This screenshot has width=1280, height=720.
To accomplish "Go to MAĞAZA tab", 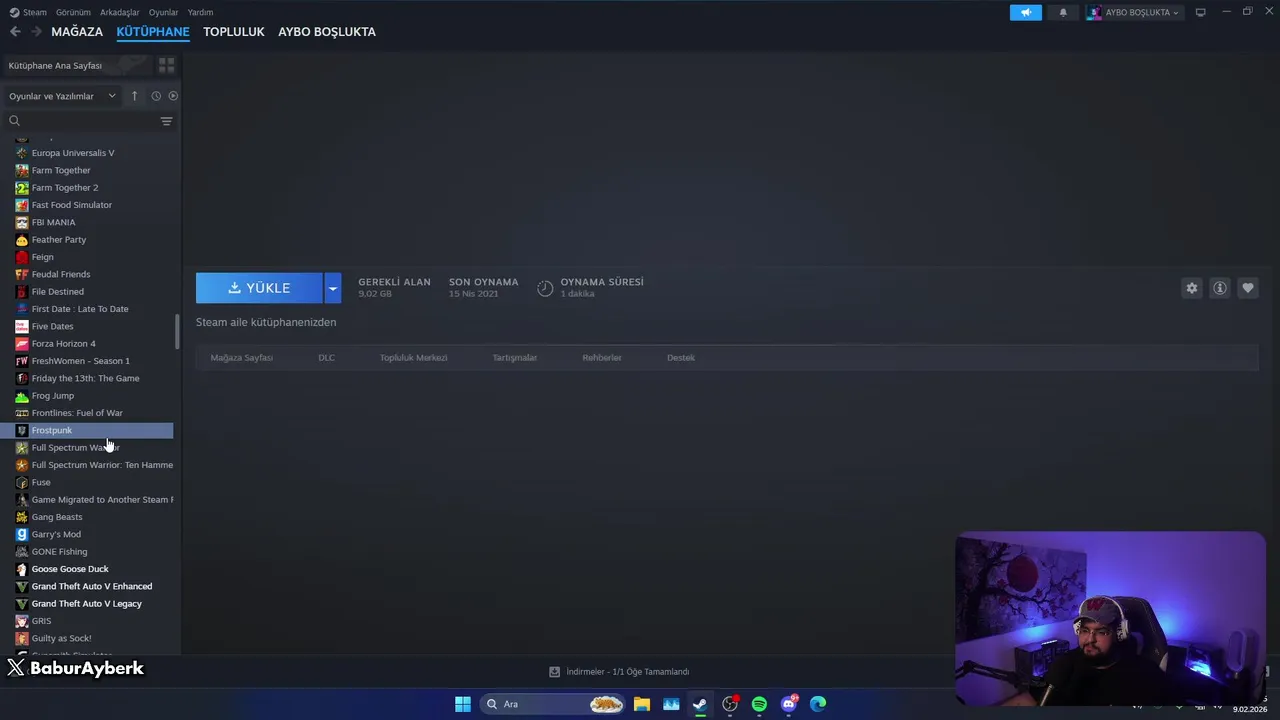I will pos(77,32).
